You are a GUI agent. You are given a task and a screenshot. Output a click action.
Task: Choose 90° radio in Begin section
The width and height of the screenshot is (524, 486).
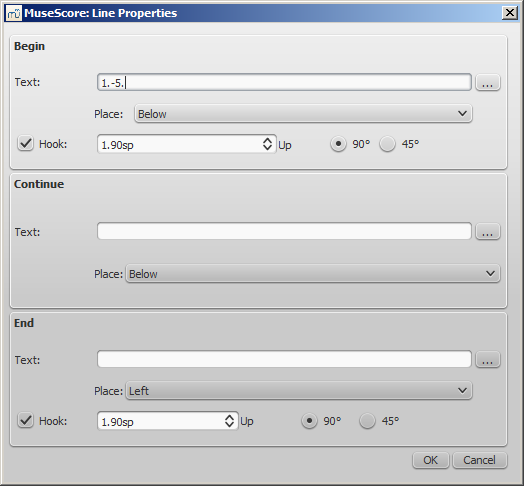coord(338,144)
